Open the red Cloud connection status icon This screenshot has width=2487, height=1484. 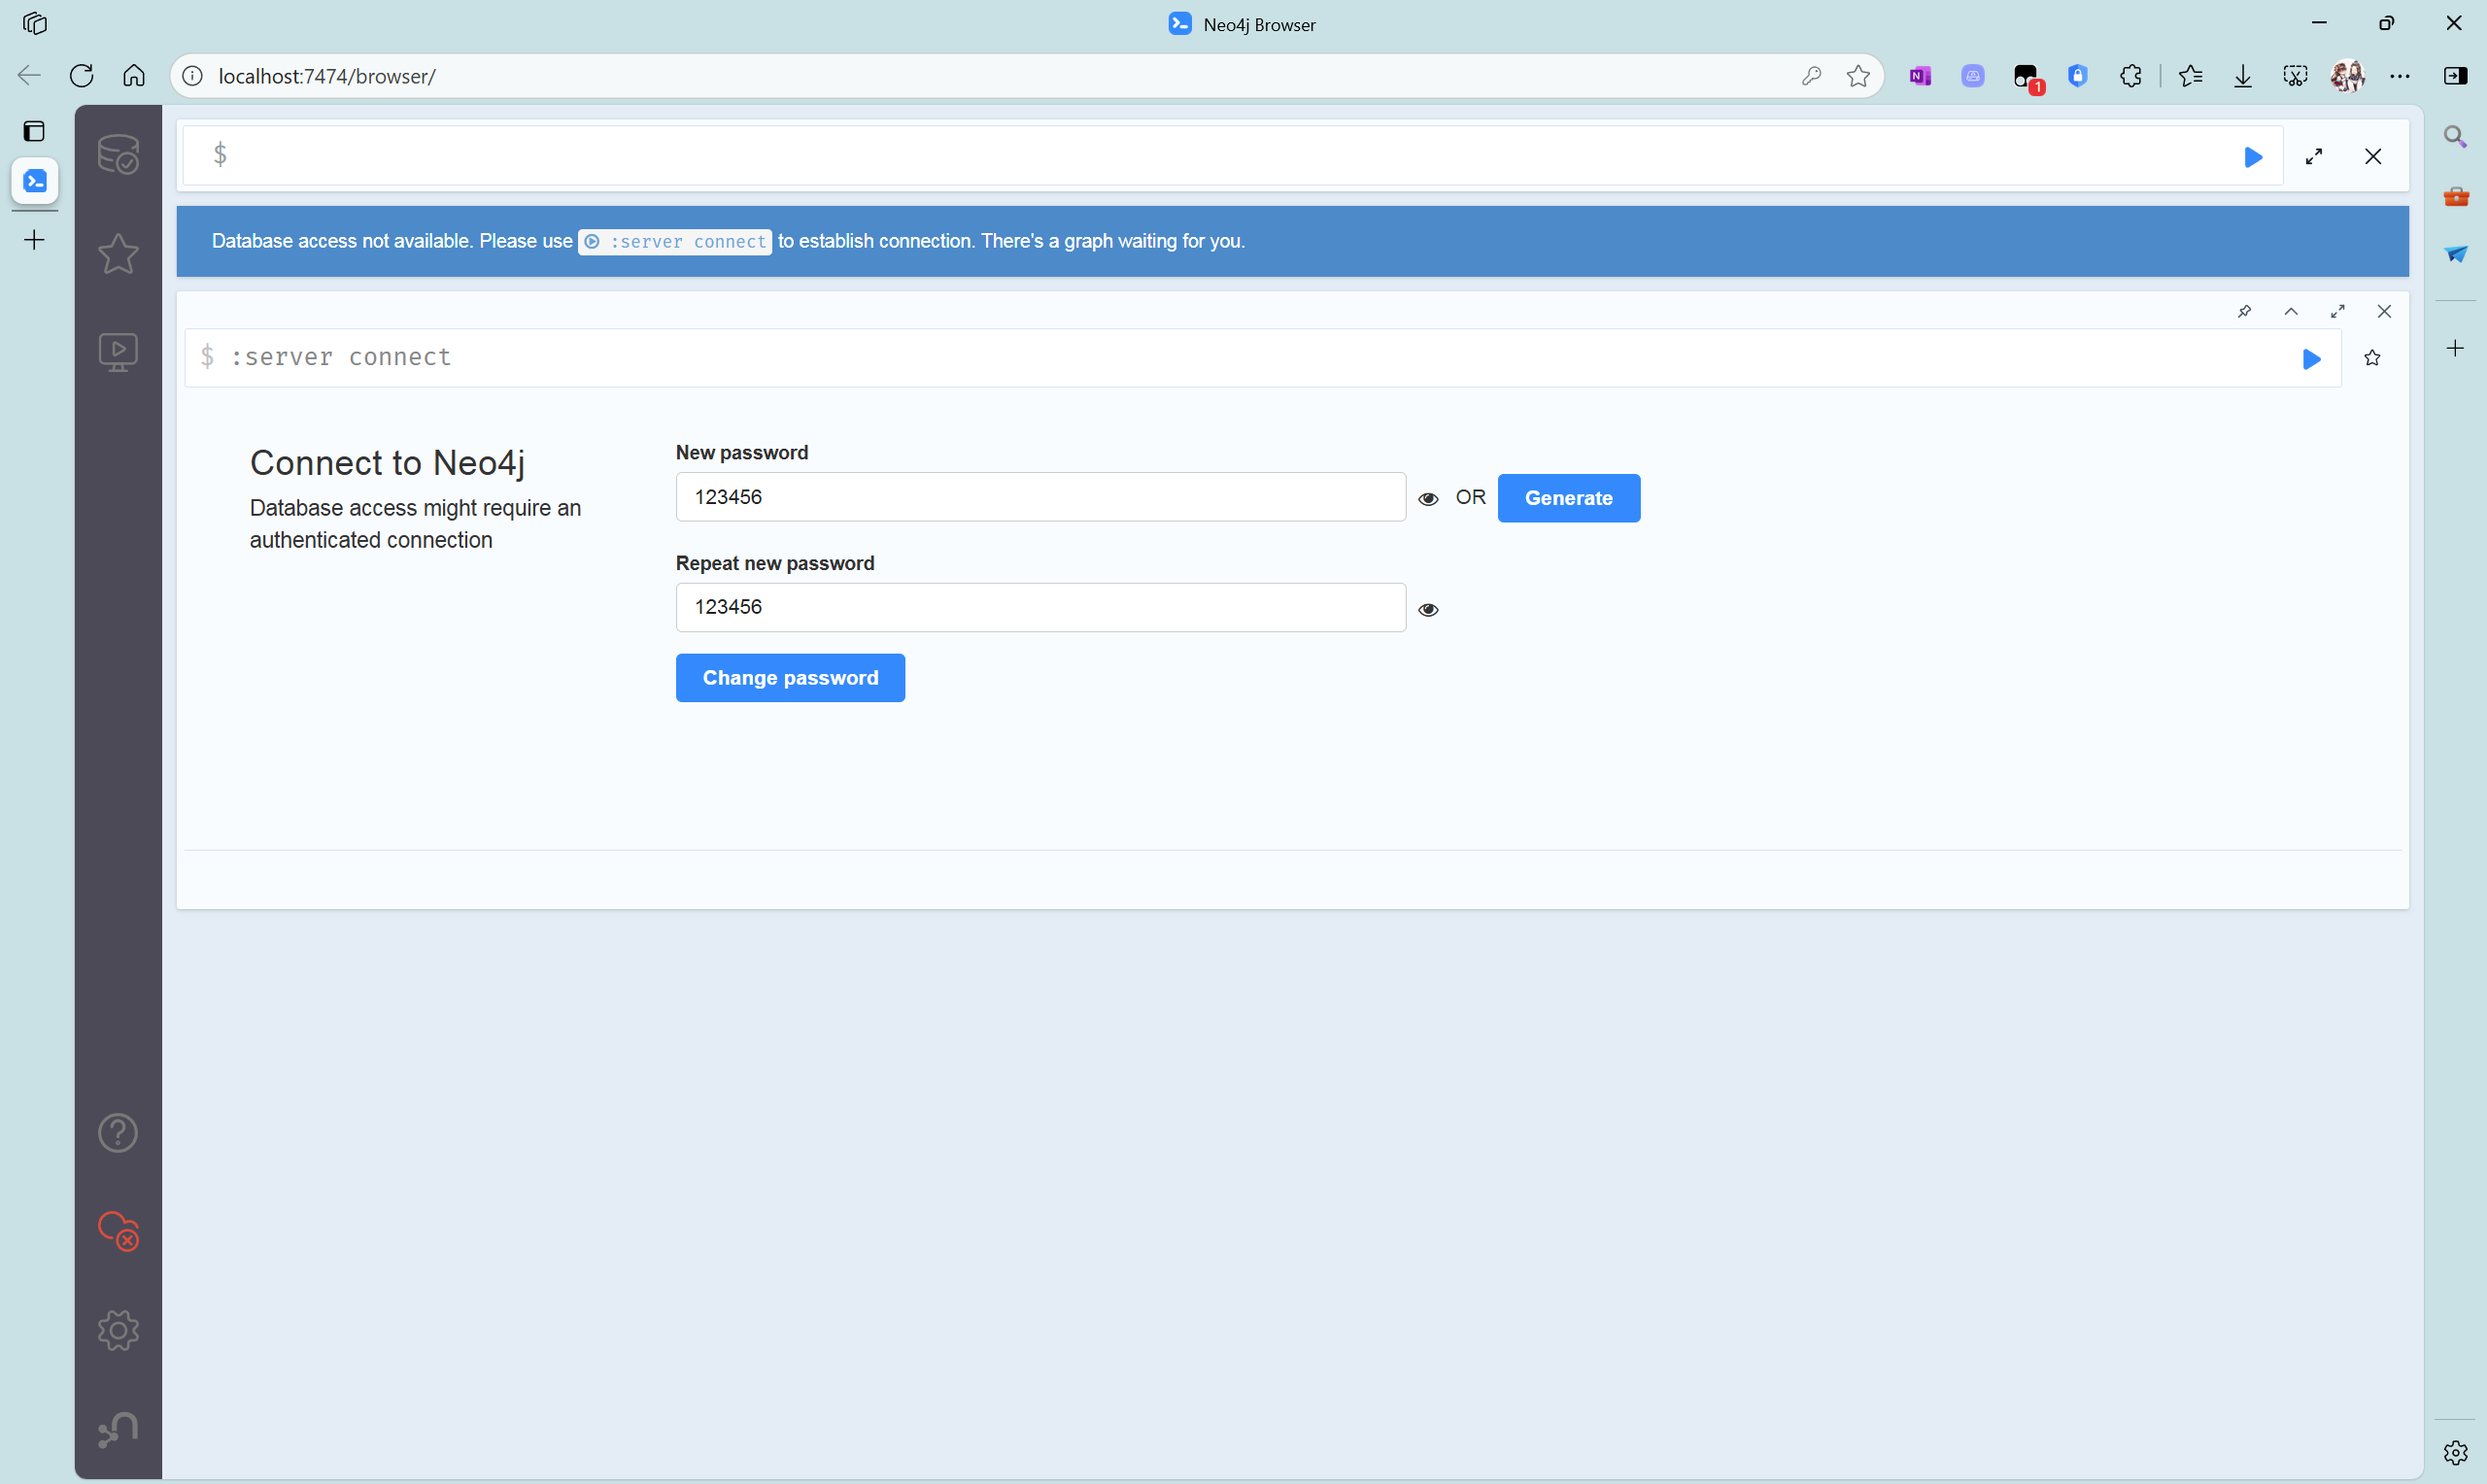(118, 1232)
